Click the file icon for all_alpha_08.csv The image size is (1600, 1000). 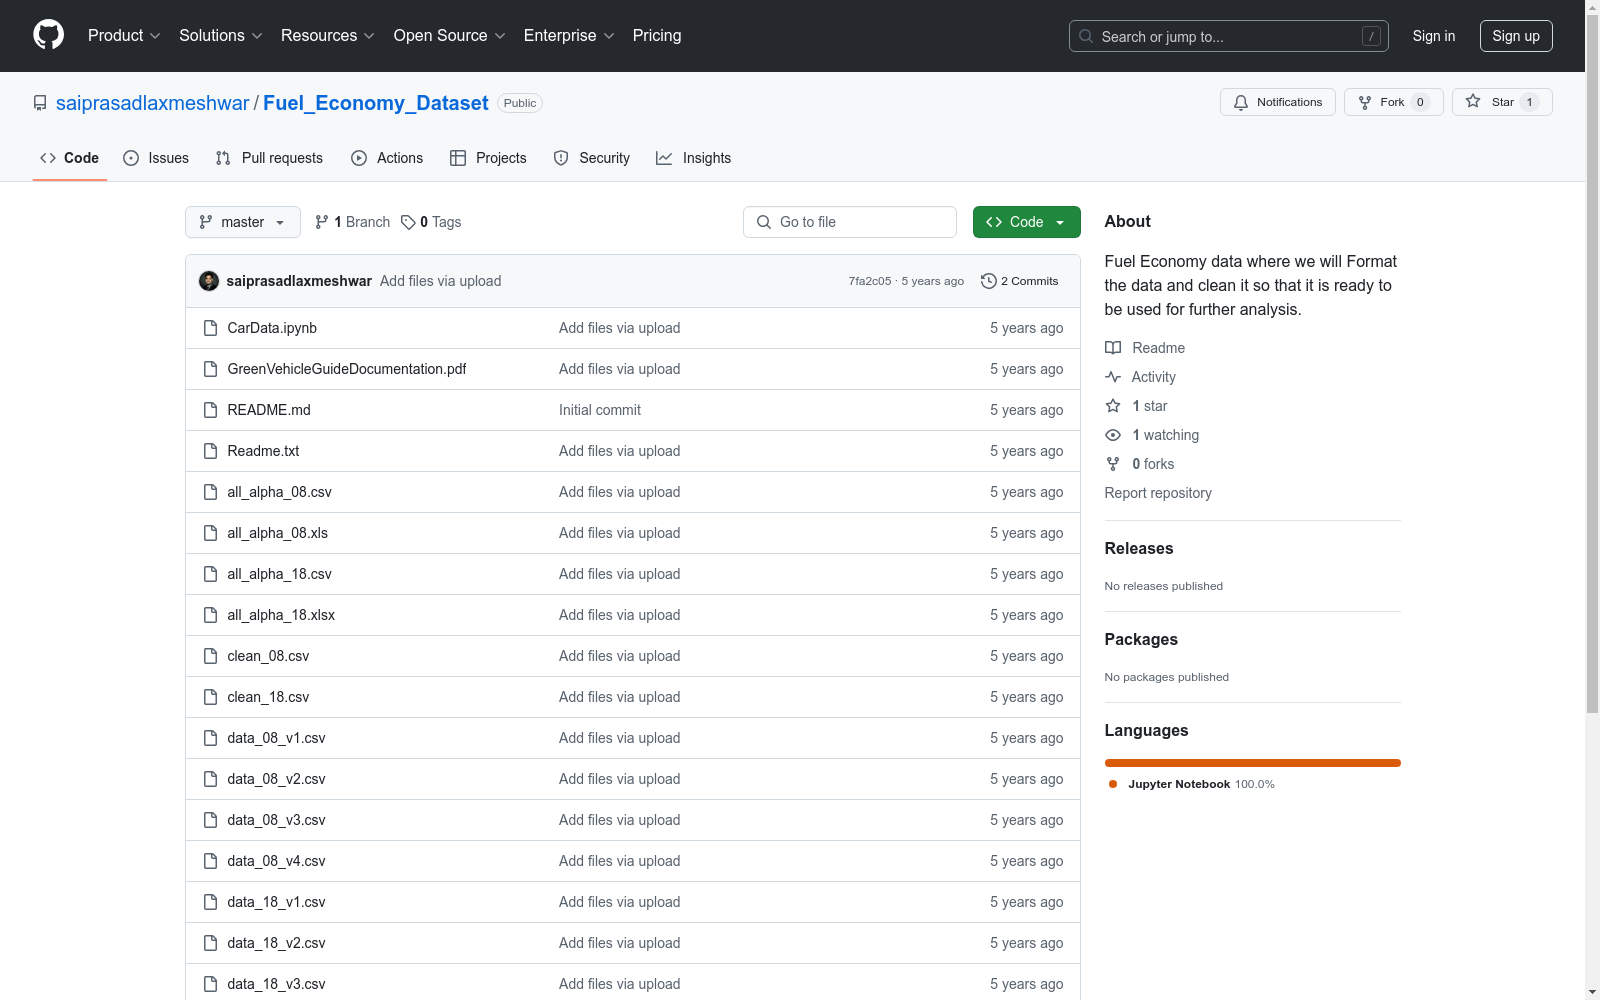210,492
